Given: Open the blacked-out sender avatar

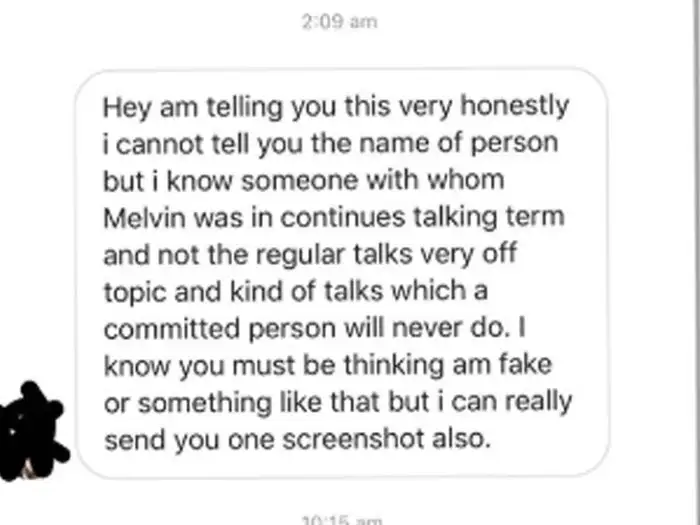Looking at the screenshot, I should point(32,431).
